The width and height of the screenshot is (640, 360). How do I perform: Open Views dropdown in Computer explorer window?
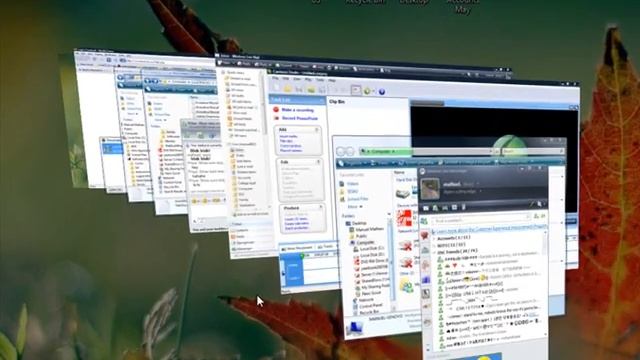click(x=381, y=163)
